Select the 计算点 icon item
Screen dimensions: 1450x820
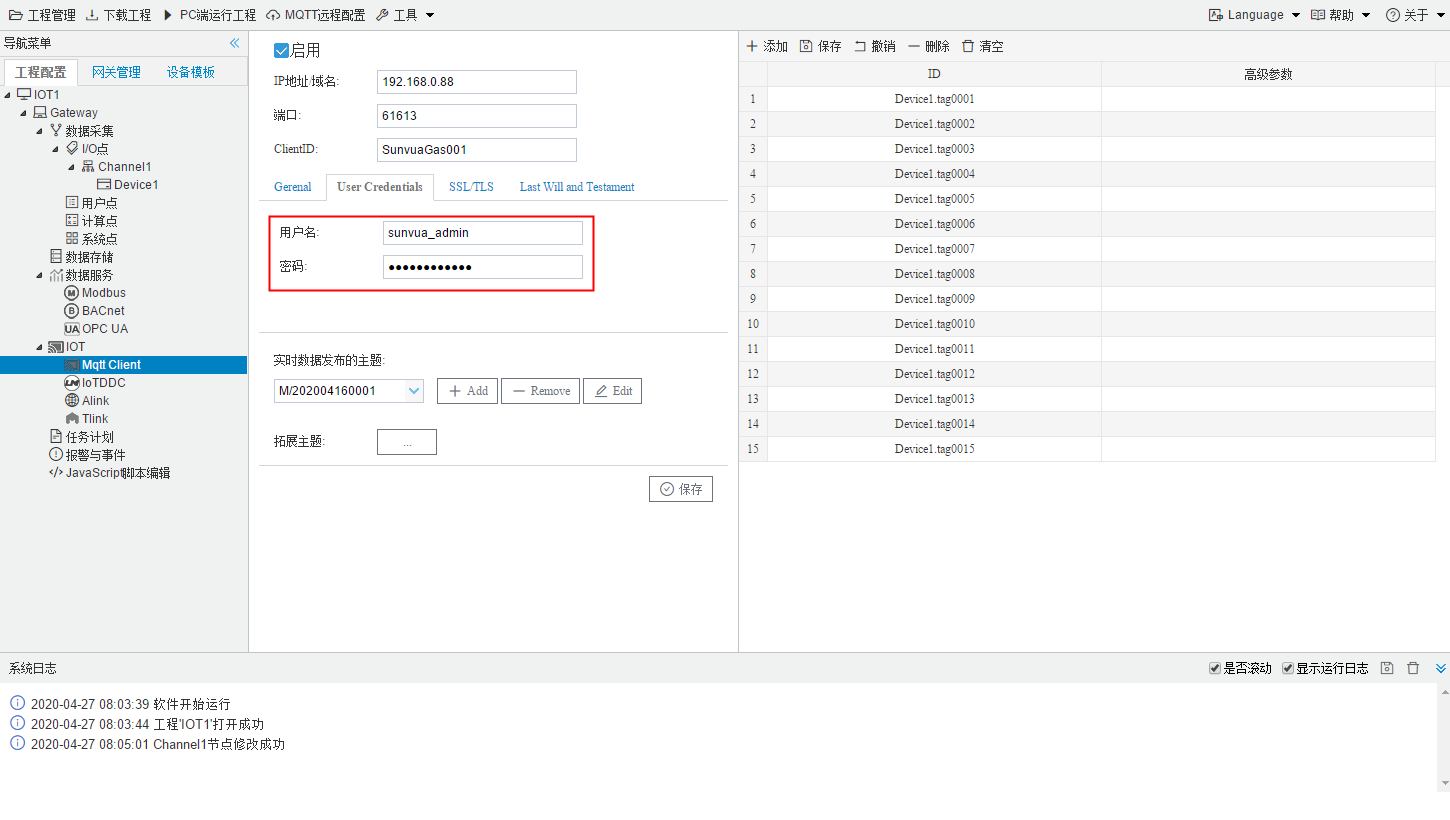click(x=72, y=221)
